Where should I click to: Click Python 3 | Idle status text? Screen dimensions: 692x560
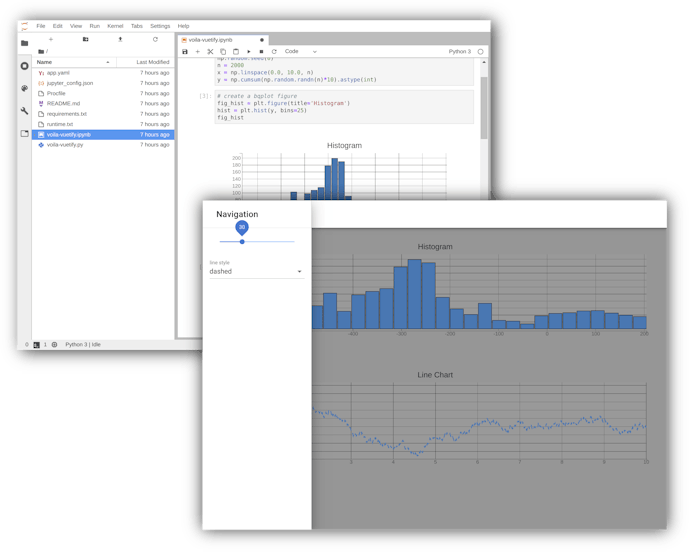pos(83,345)
